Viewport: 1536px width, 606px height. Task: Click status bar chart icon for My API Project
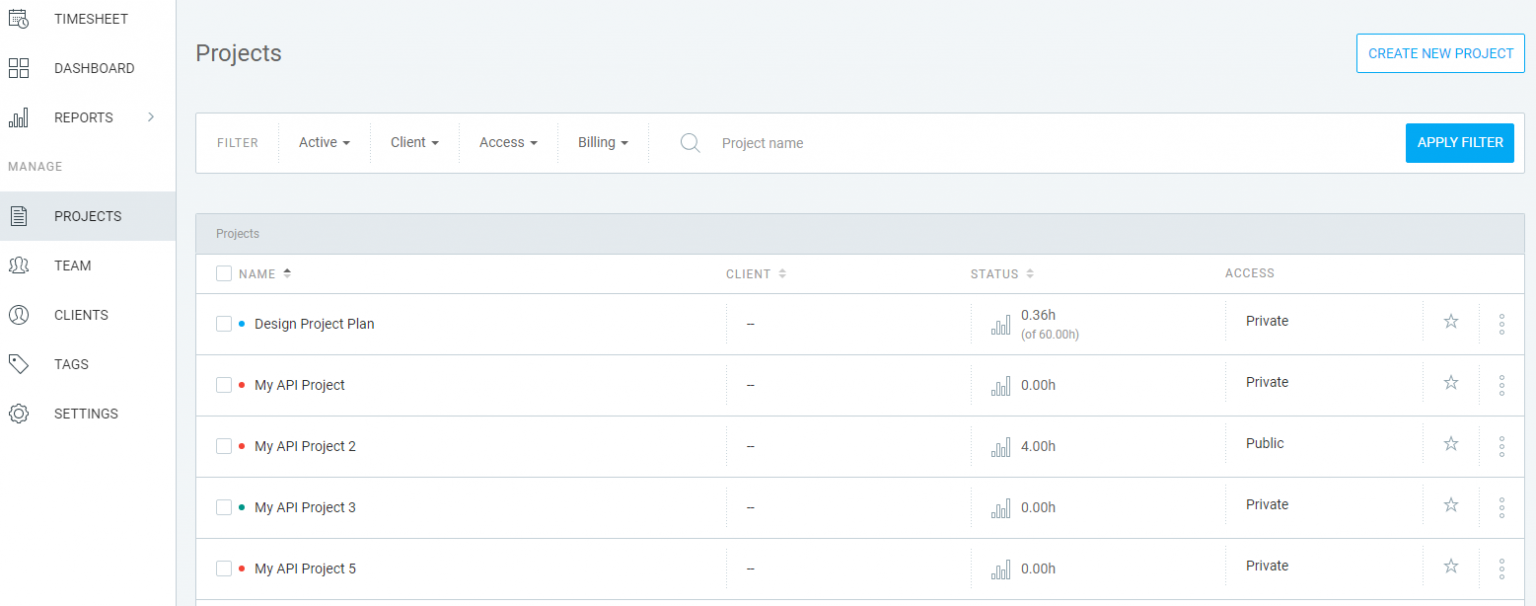click(x=1000, y=386)
